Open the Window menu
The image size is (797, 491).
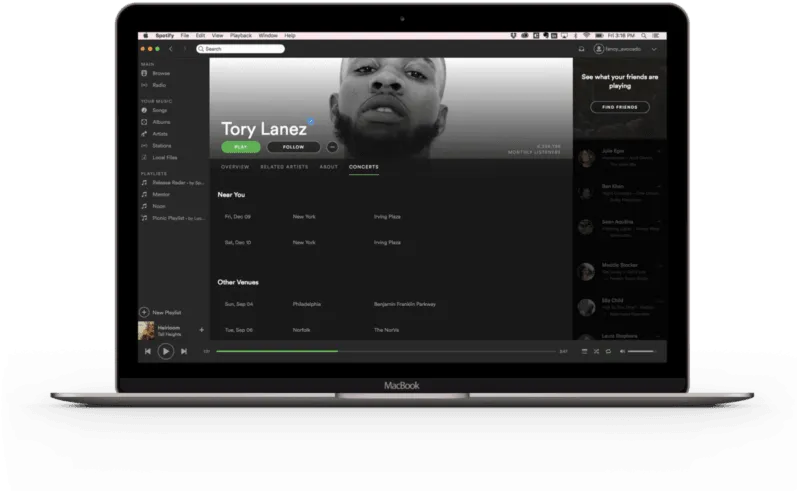coord(268,36)
